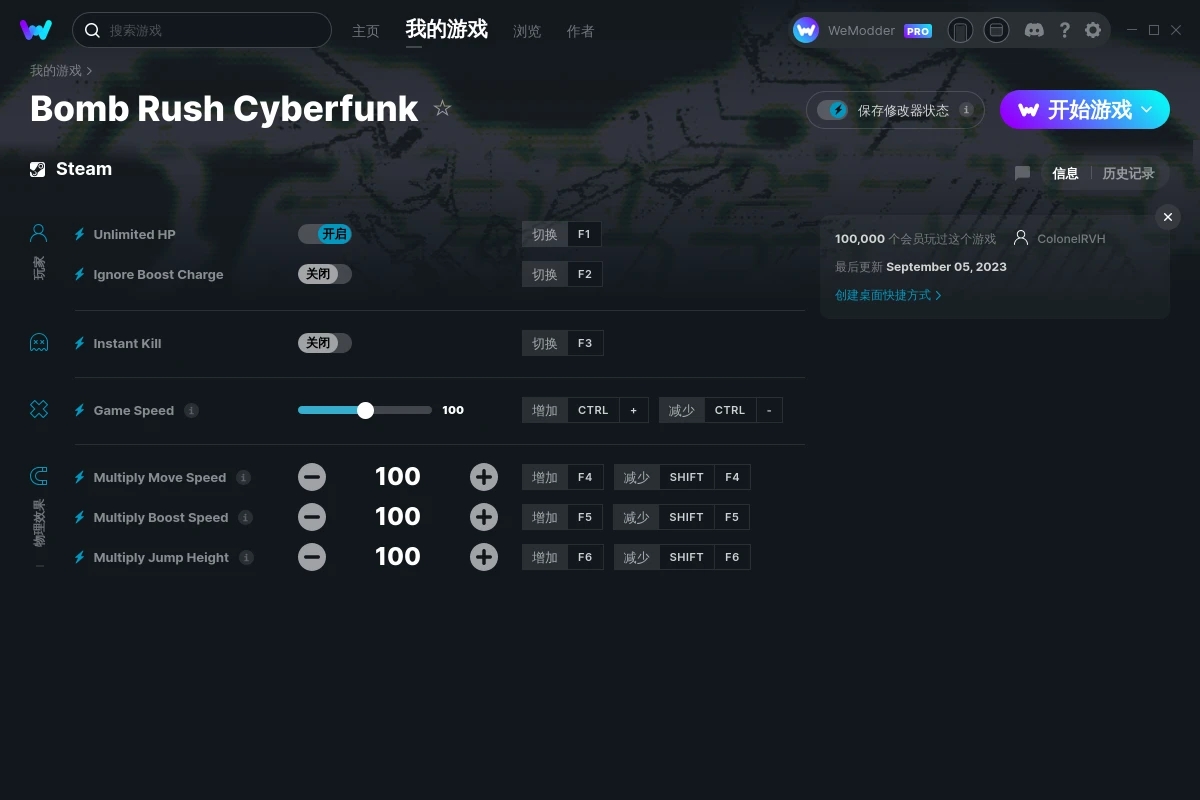Viewport: 1200px width, 800px height.
Task: Click the Unlimited HP F1 hotkey button
Action: tap(562, 234)
